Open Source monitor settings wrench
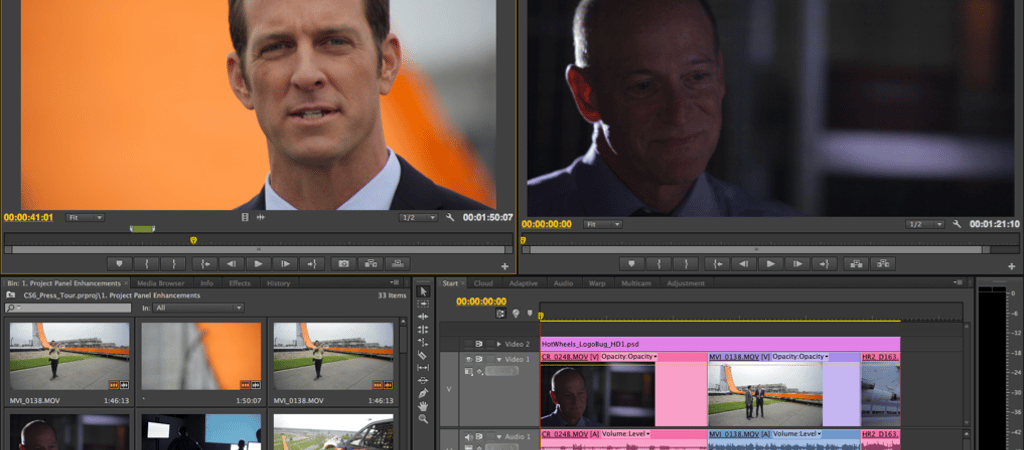This screenshot has height=450, width=1024. (451, 217)
